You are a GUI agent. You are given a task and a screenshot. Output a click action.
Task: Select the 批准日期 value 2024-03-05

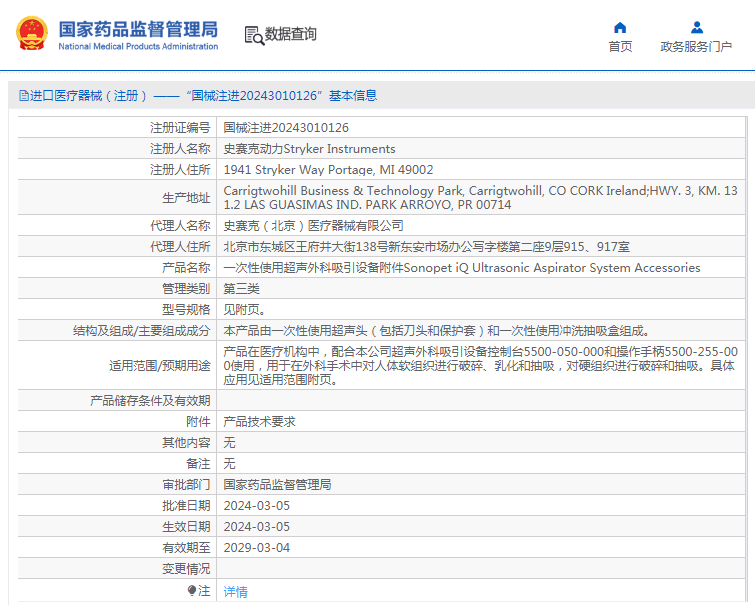coord(257,506)
